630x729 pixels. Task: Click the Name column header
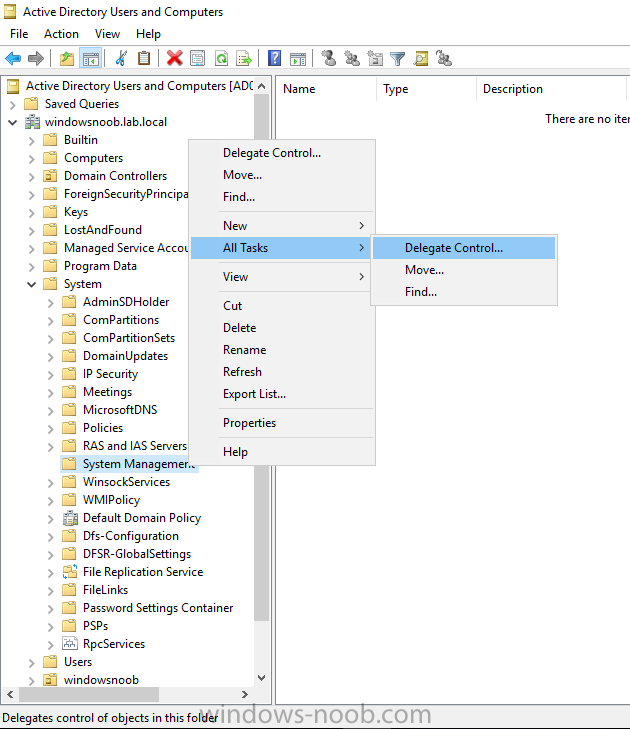pos(326,89)
